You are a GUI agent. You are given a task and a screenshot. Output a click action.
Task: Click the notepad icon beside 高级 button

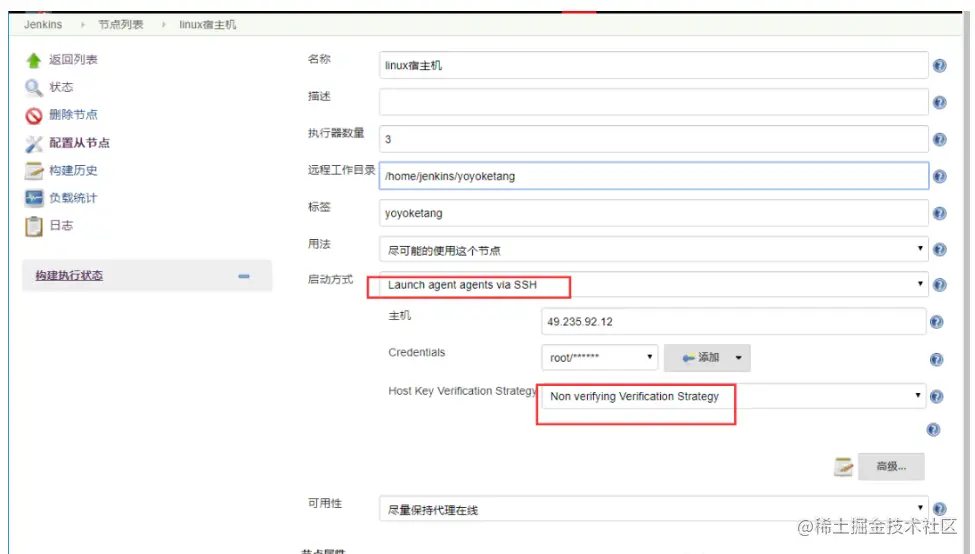point(843,467)
